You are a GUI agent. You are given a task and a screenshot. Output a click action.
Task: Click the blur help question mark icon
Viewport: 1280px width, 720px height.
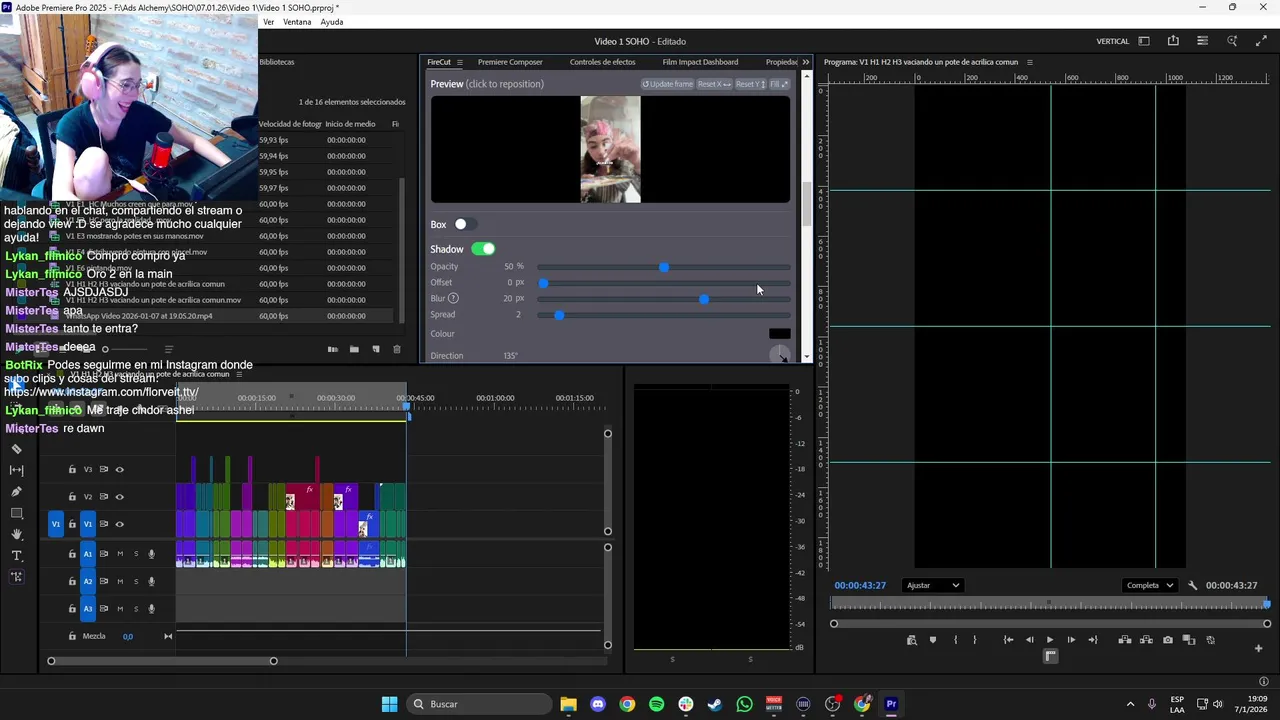click(453, 298)
